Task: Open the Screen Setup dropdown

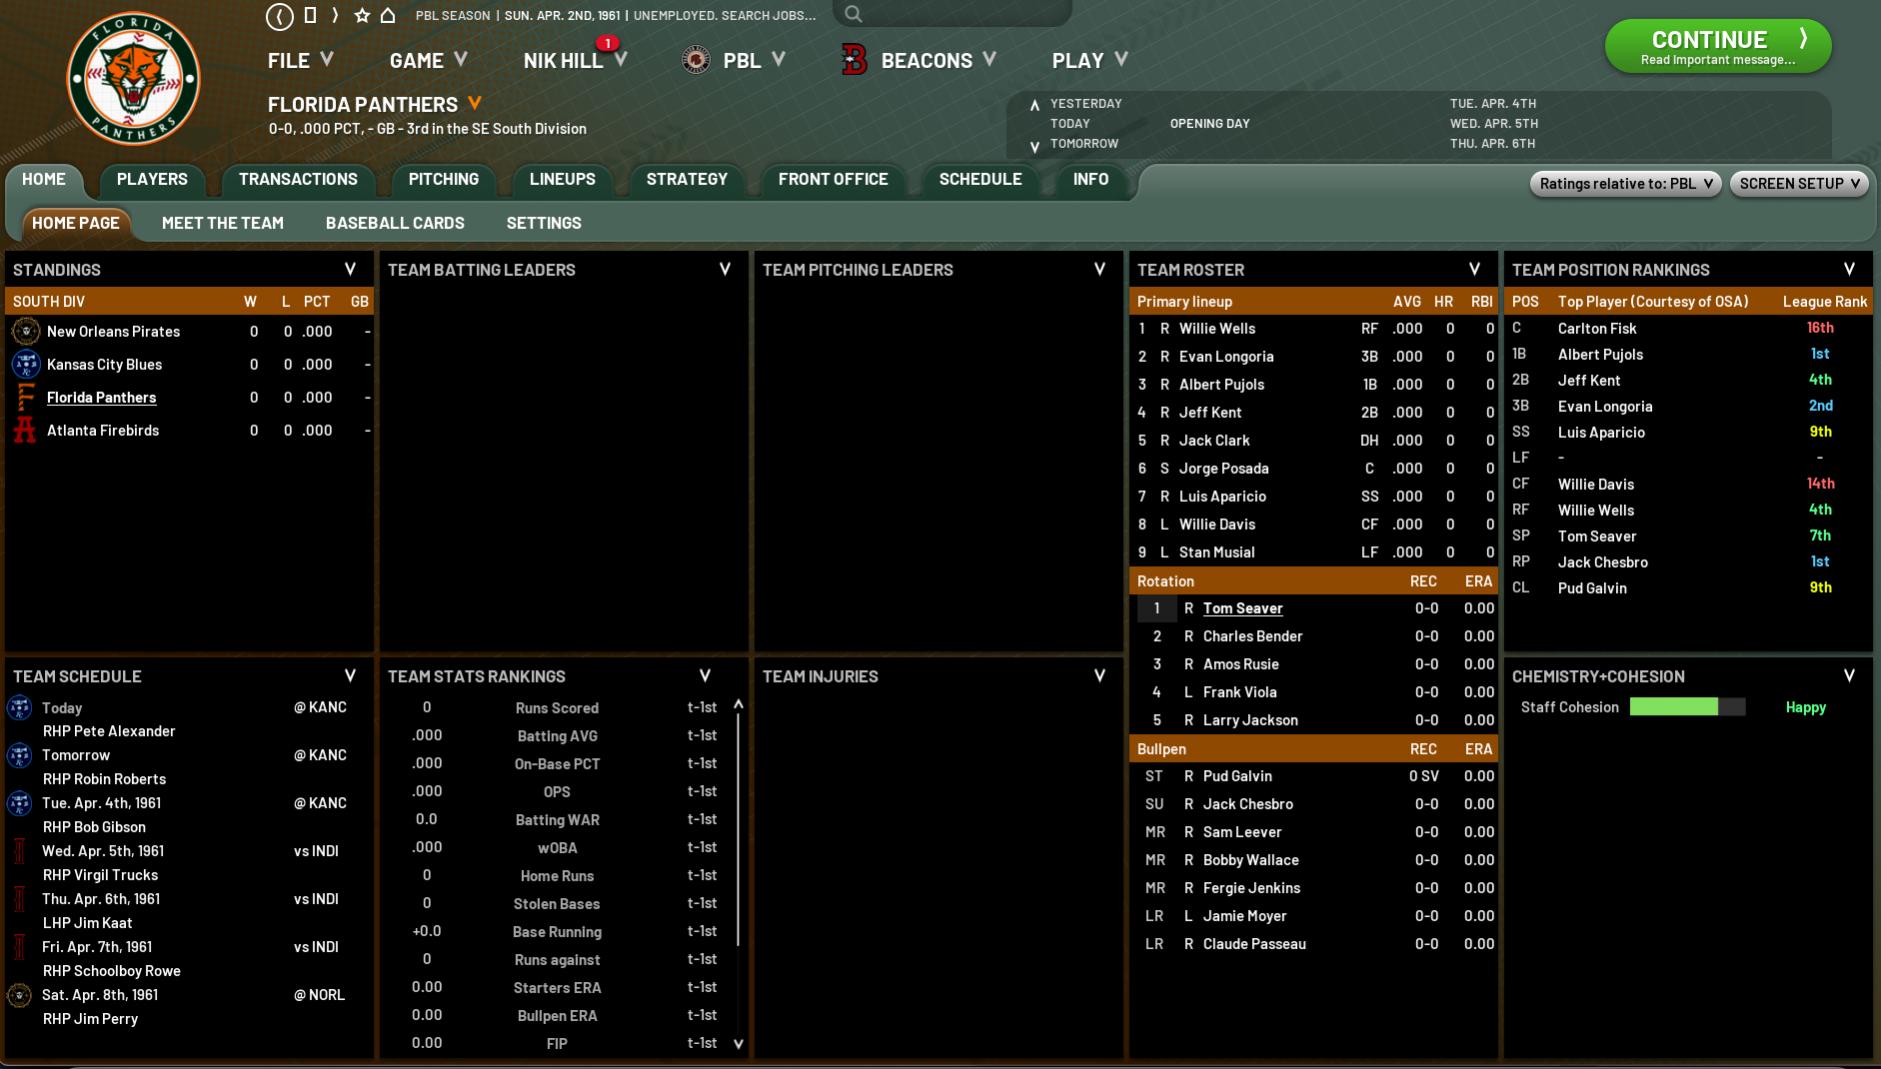Action: tap(1798, 183)
